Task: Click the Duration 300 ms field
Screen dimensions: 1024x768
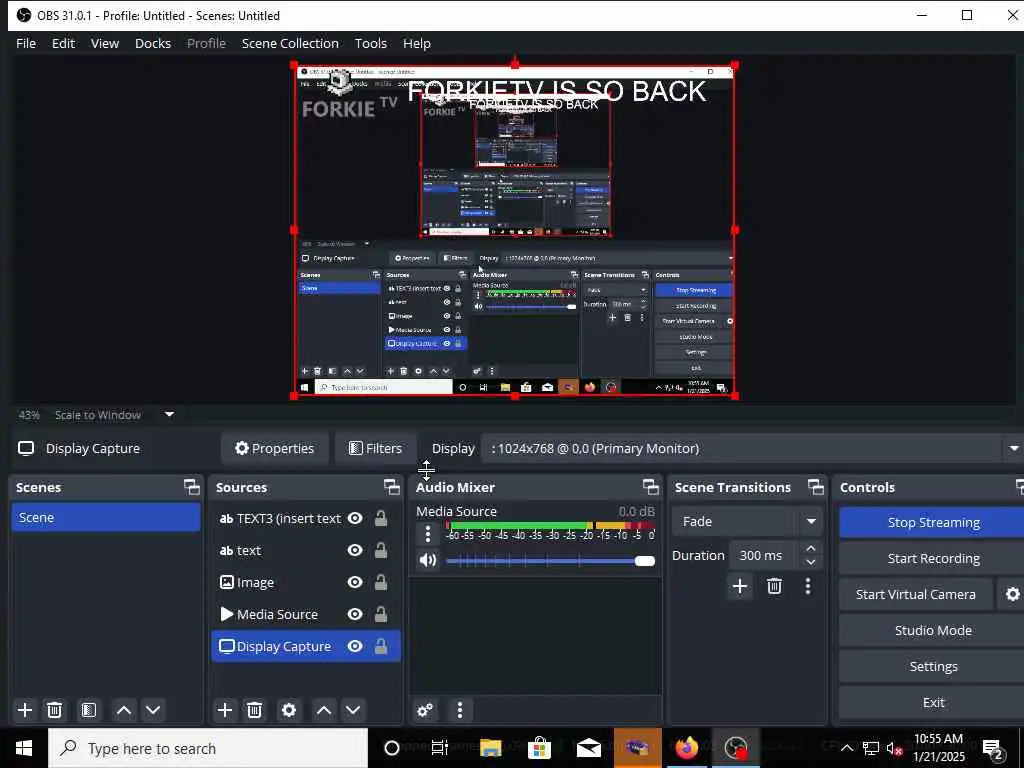Action: [x=763, y=555]
